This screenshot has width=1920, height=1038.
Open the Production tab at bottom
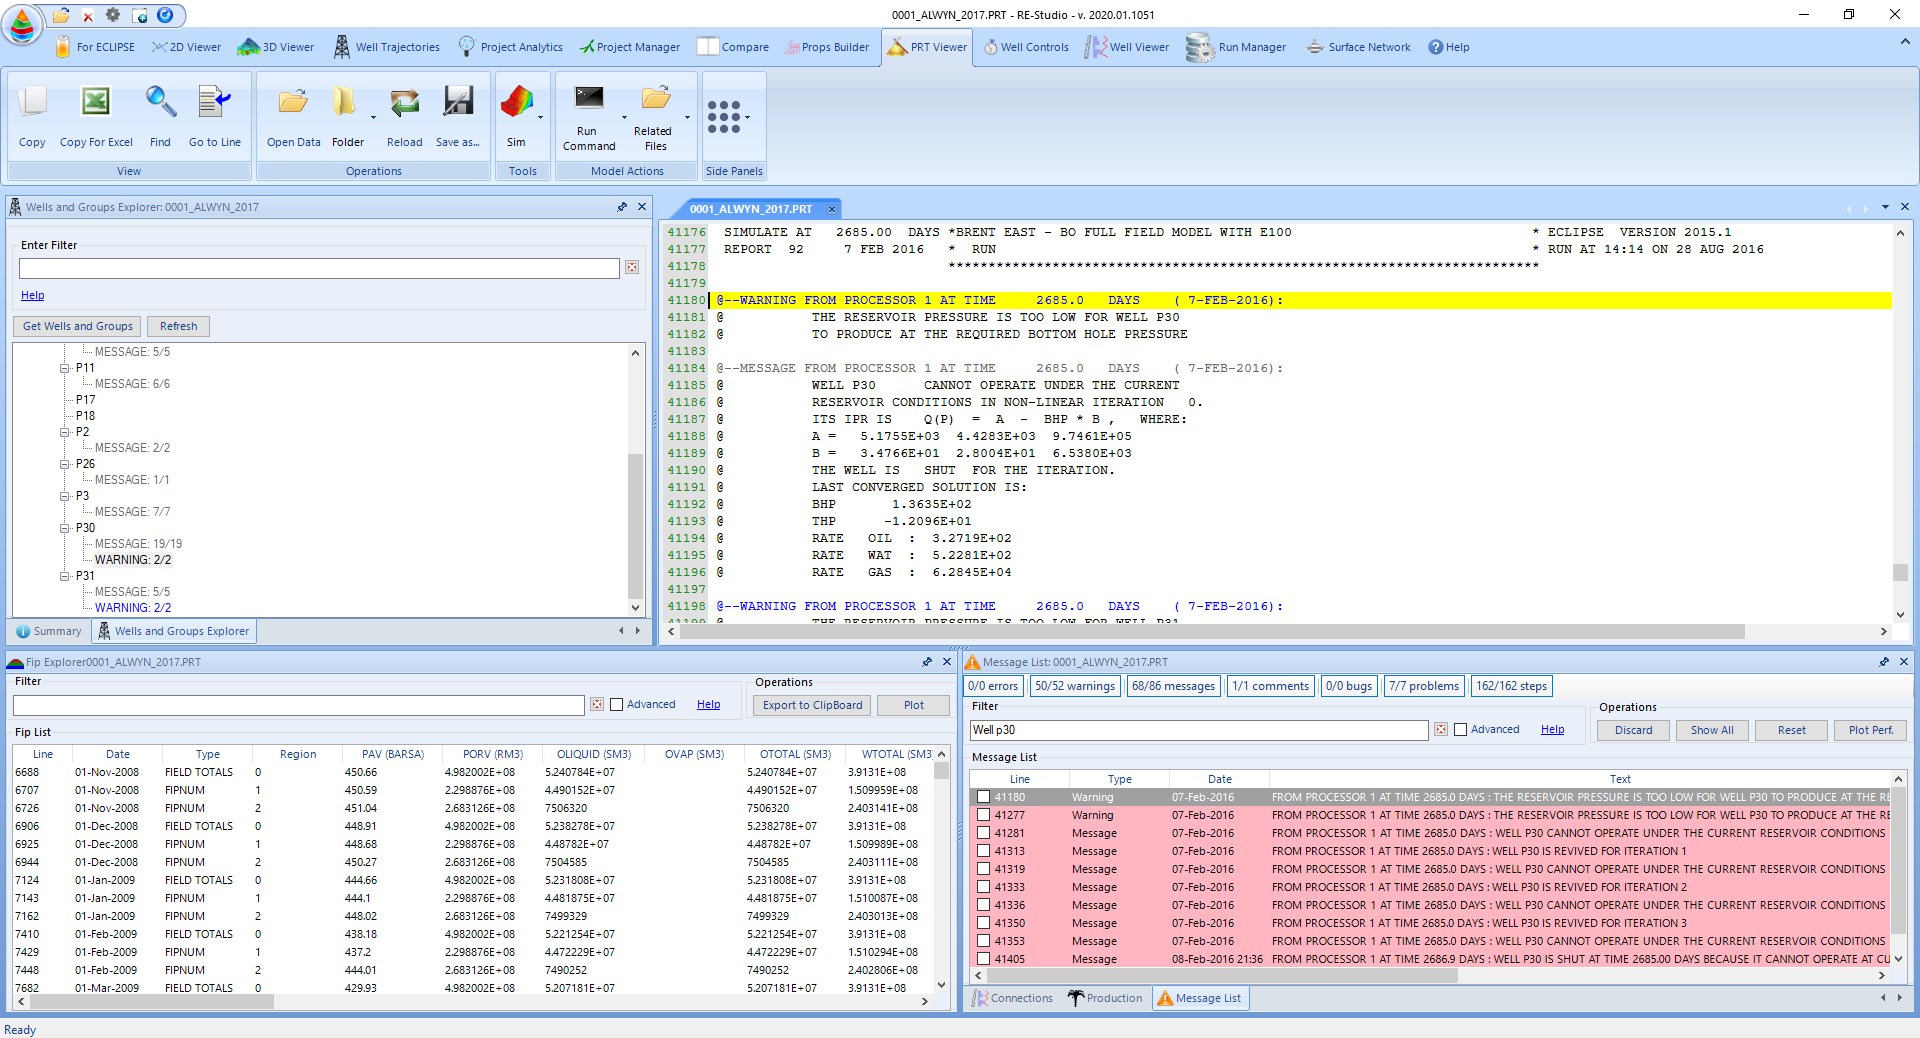pos(1105,998)
